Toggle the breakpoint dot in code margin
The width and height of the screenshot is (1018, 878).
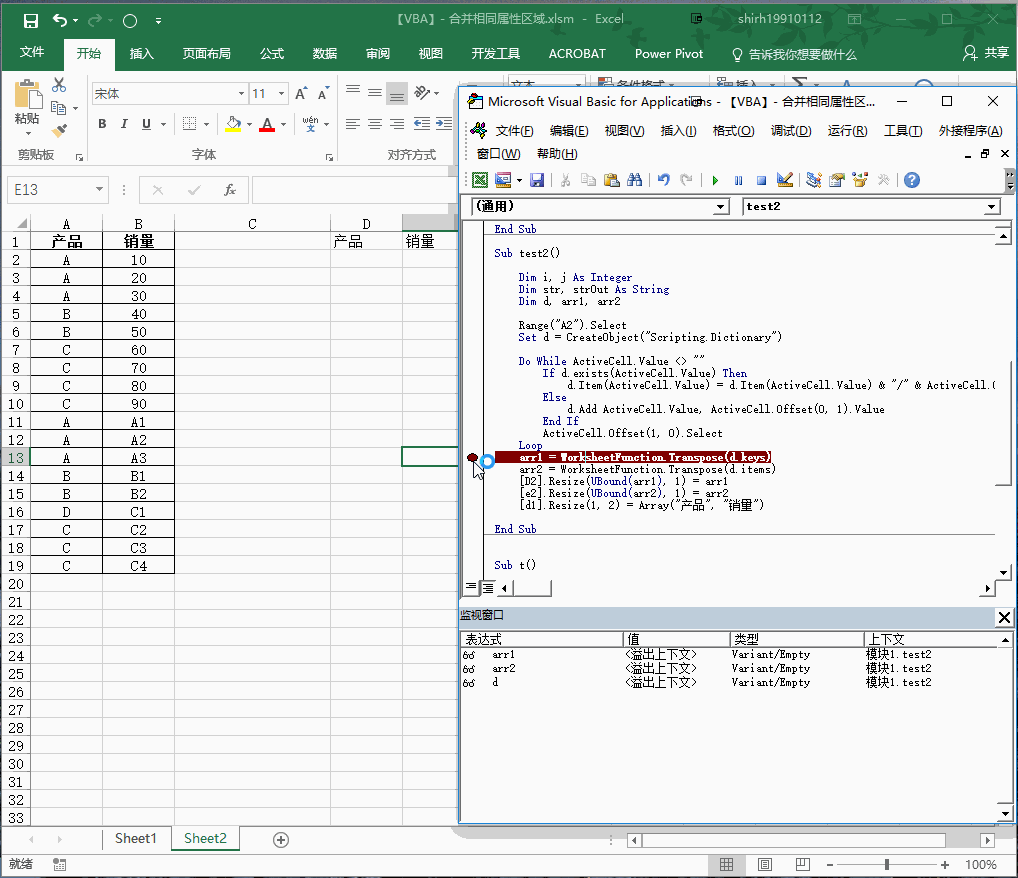(472, 457)
